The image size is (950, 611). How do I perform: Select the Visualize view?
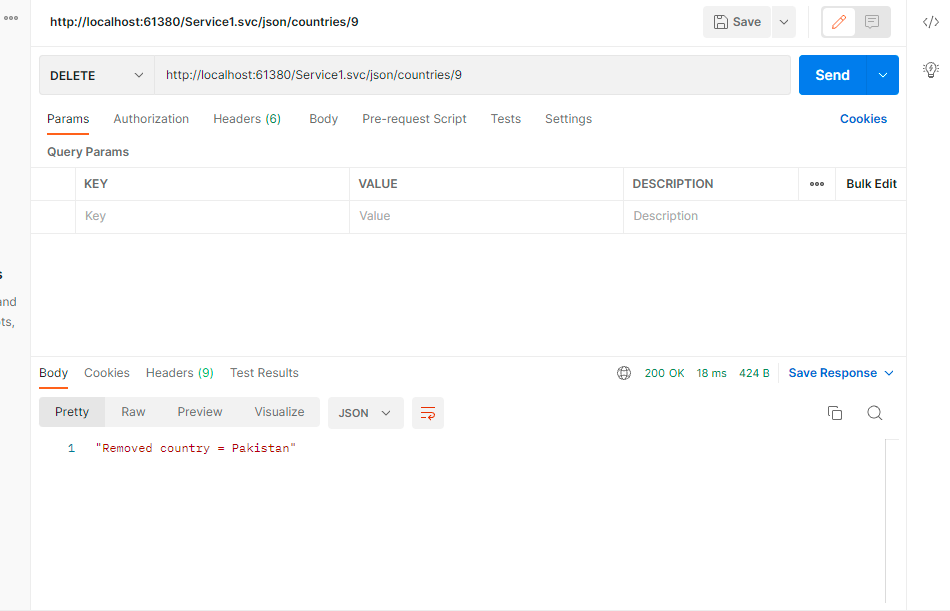(279, 412)
